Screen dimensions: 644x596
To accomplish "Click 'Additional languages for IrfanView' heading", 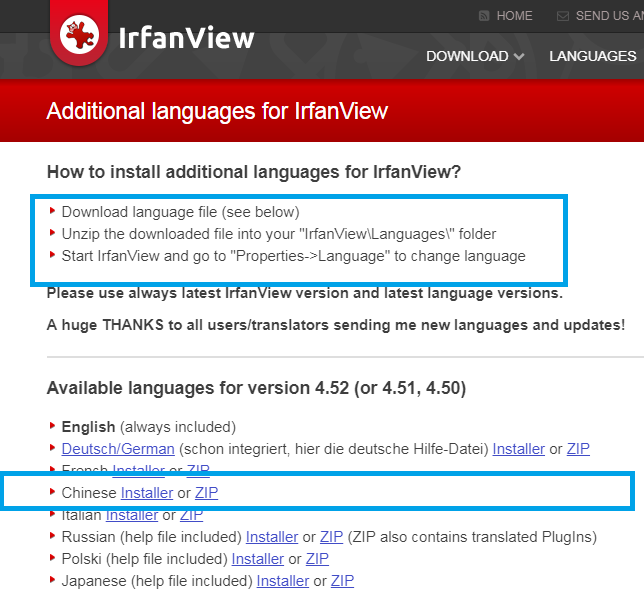I will (x=217, y=111).
